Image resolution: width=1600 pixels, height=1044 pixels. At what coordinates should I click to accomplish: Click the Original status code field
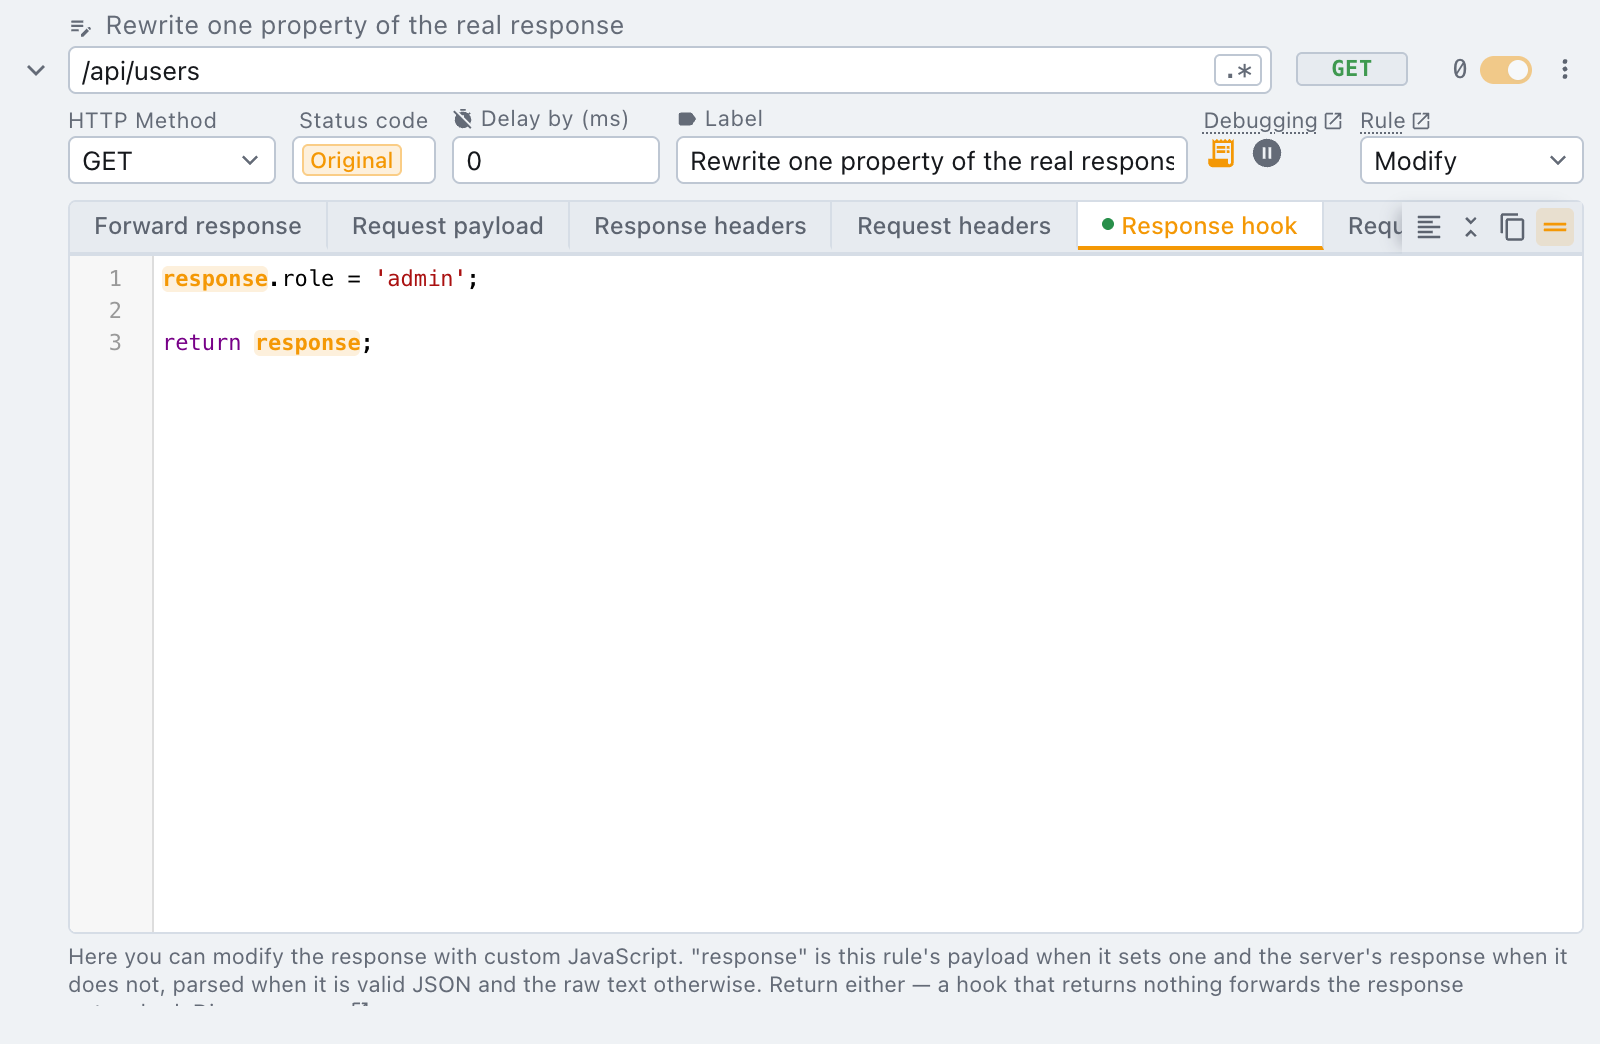pyautogui.click(x=364, y=161)
